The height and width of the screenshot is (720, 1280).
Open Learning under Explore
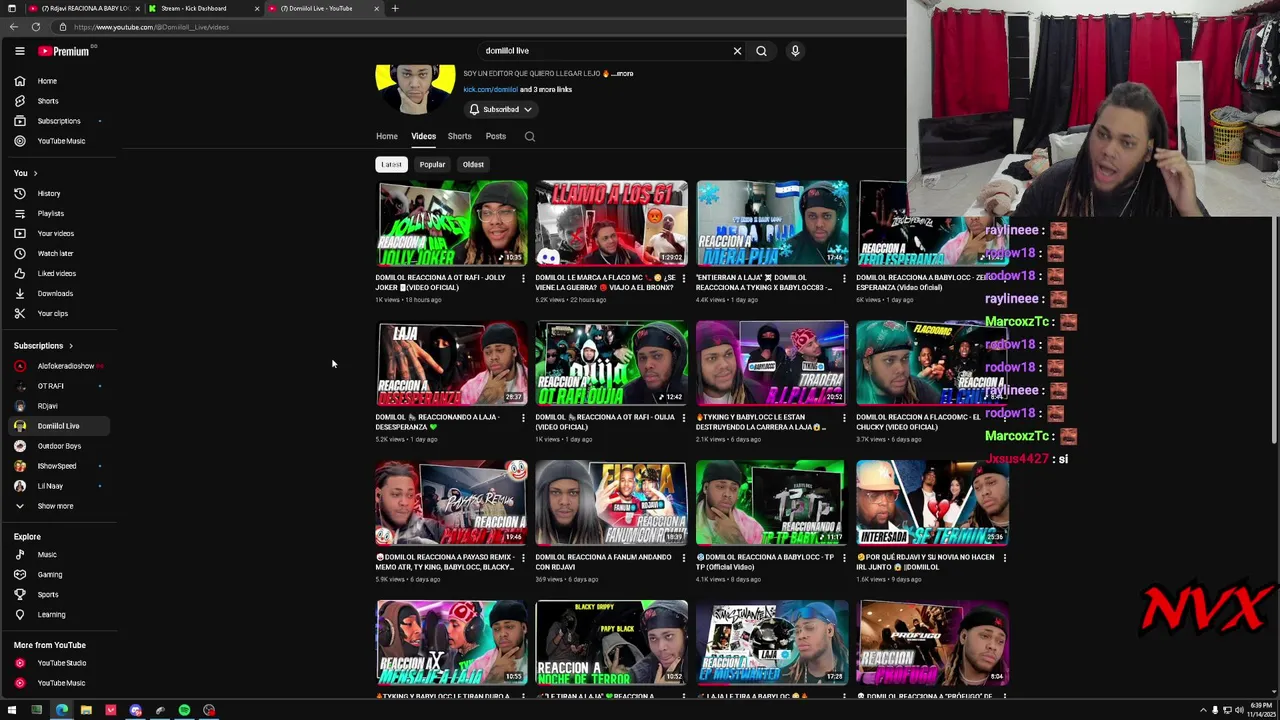coord(51,615)
